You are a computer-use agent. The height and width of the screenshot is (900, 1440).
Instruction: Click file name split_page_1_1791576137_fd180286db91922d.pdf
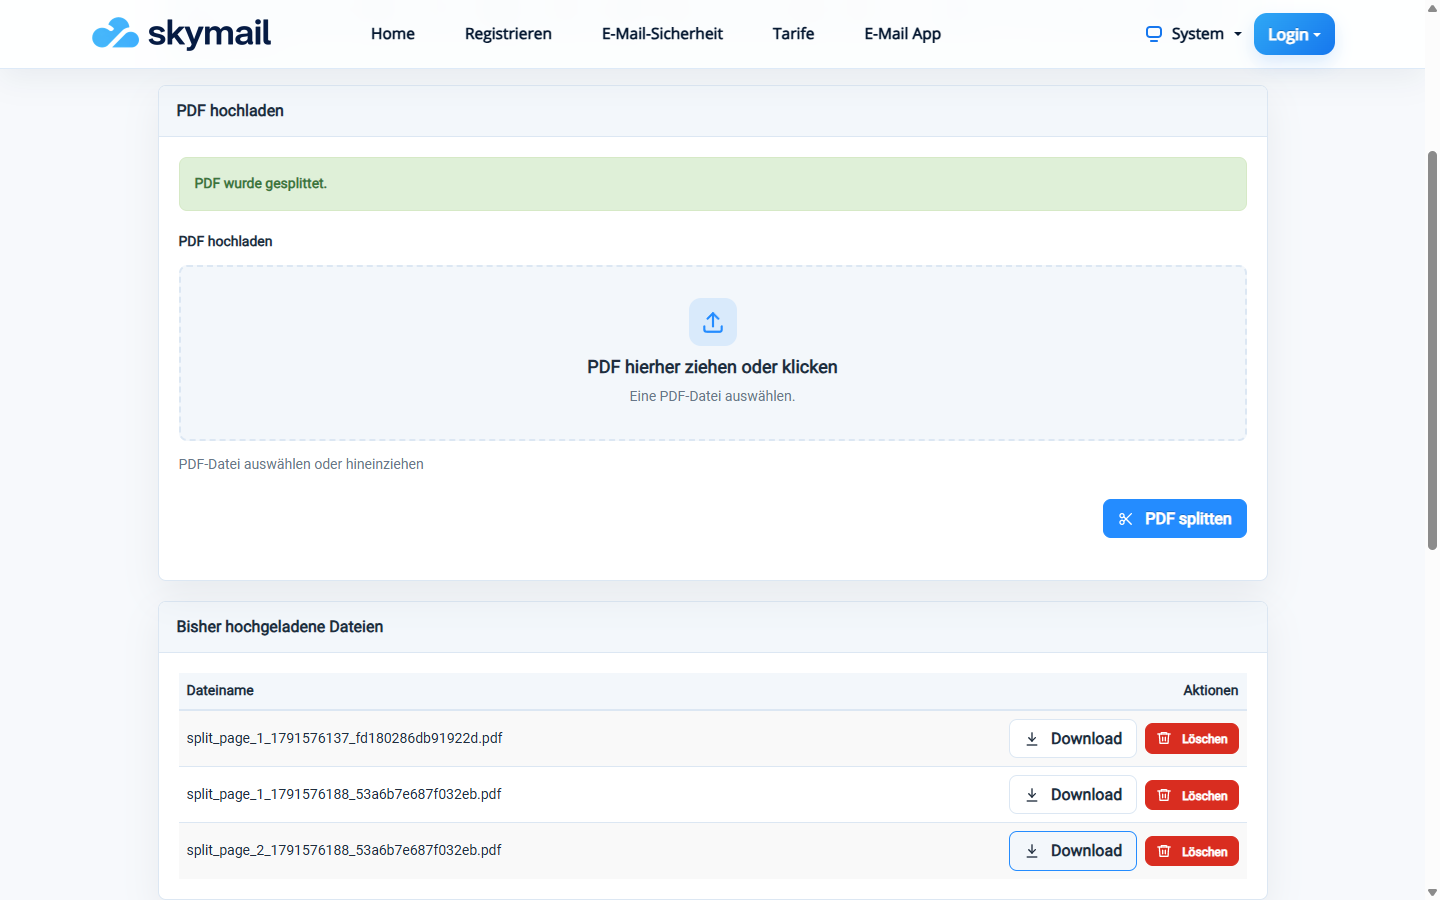click(x=344, y=738)
